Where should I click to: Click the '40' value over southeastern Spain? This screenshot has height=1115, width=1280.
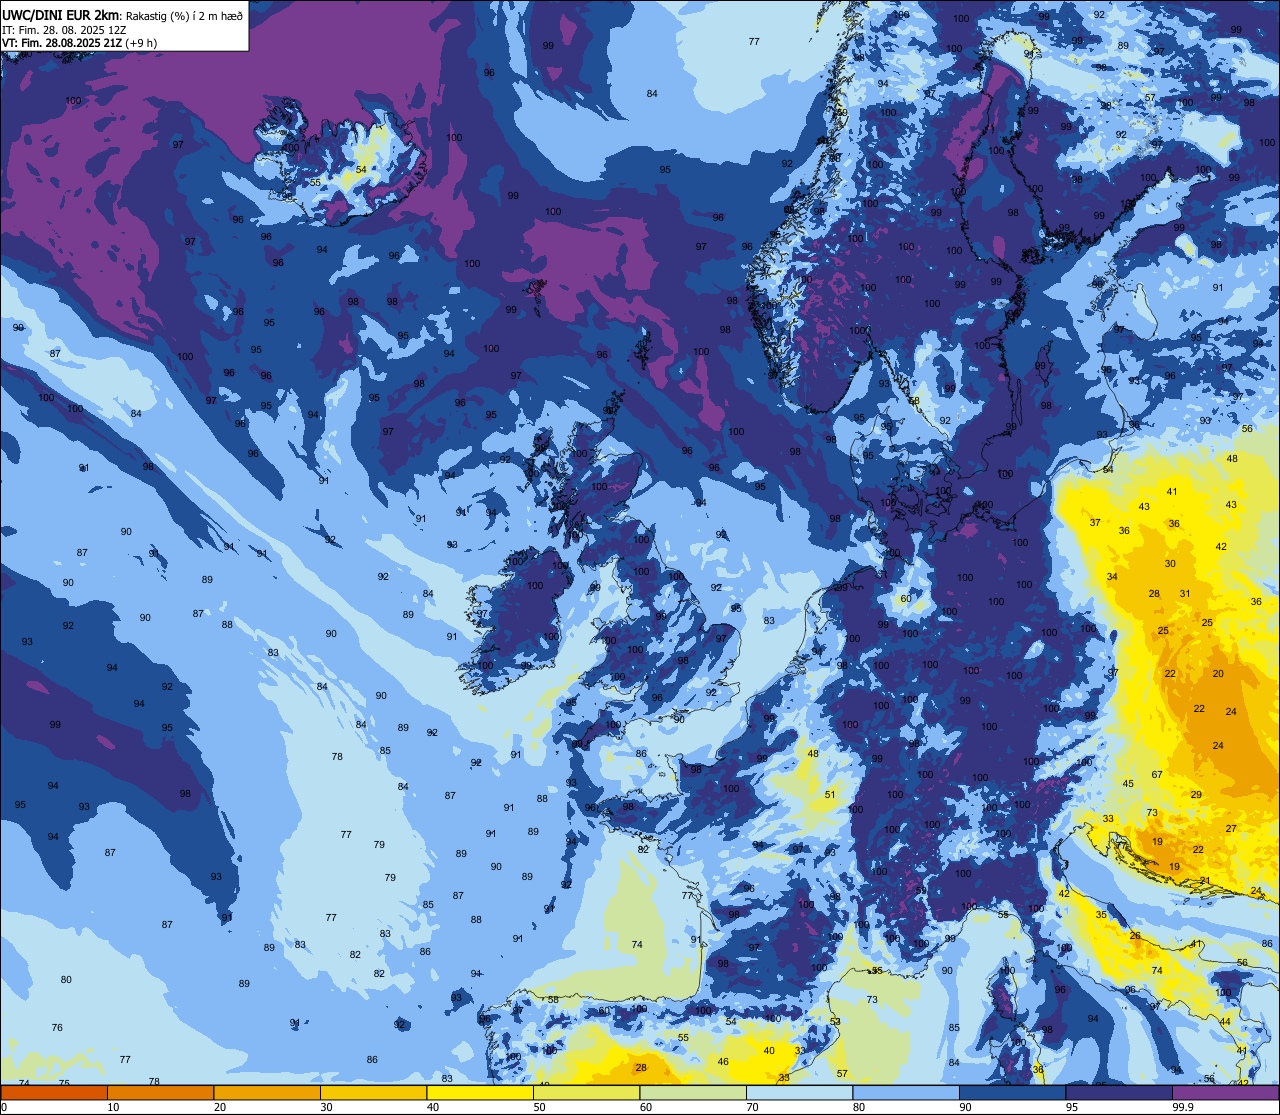pos(769,1051)
